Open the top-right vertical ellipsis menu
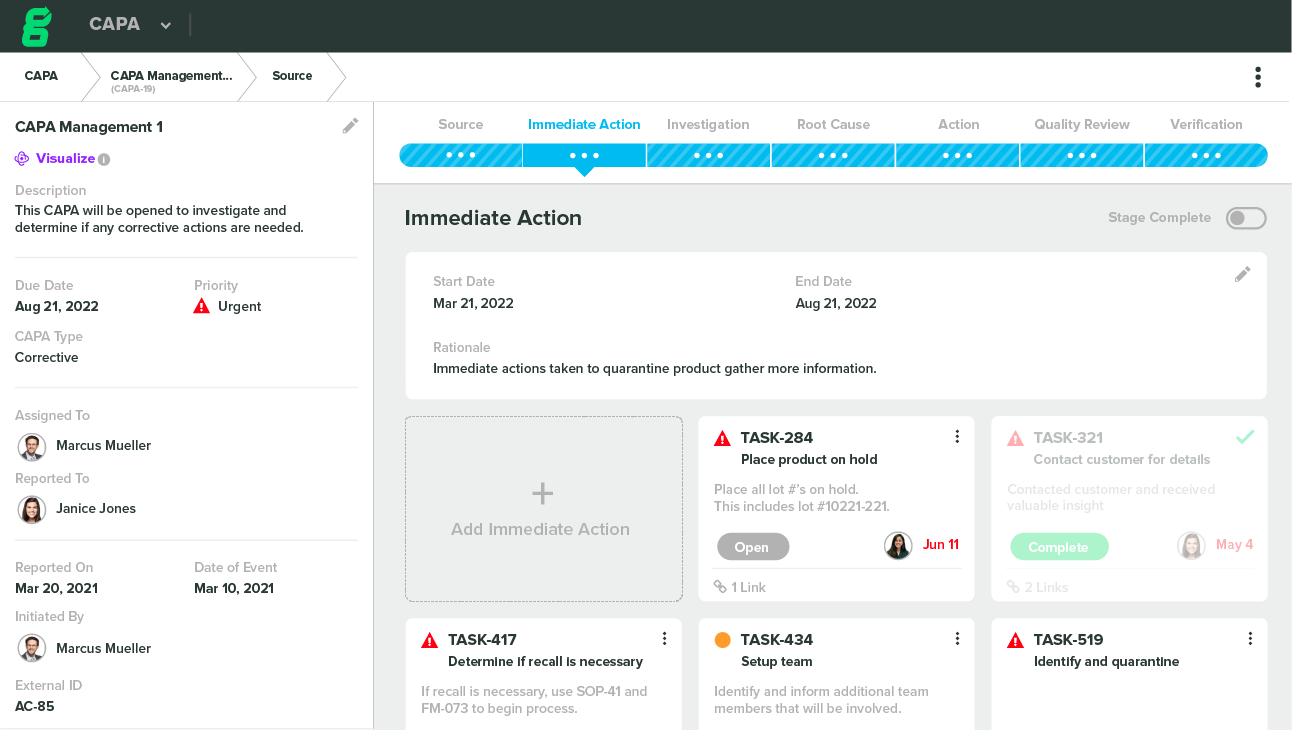 pyautogui.click(x=1258, y=77)
